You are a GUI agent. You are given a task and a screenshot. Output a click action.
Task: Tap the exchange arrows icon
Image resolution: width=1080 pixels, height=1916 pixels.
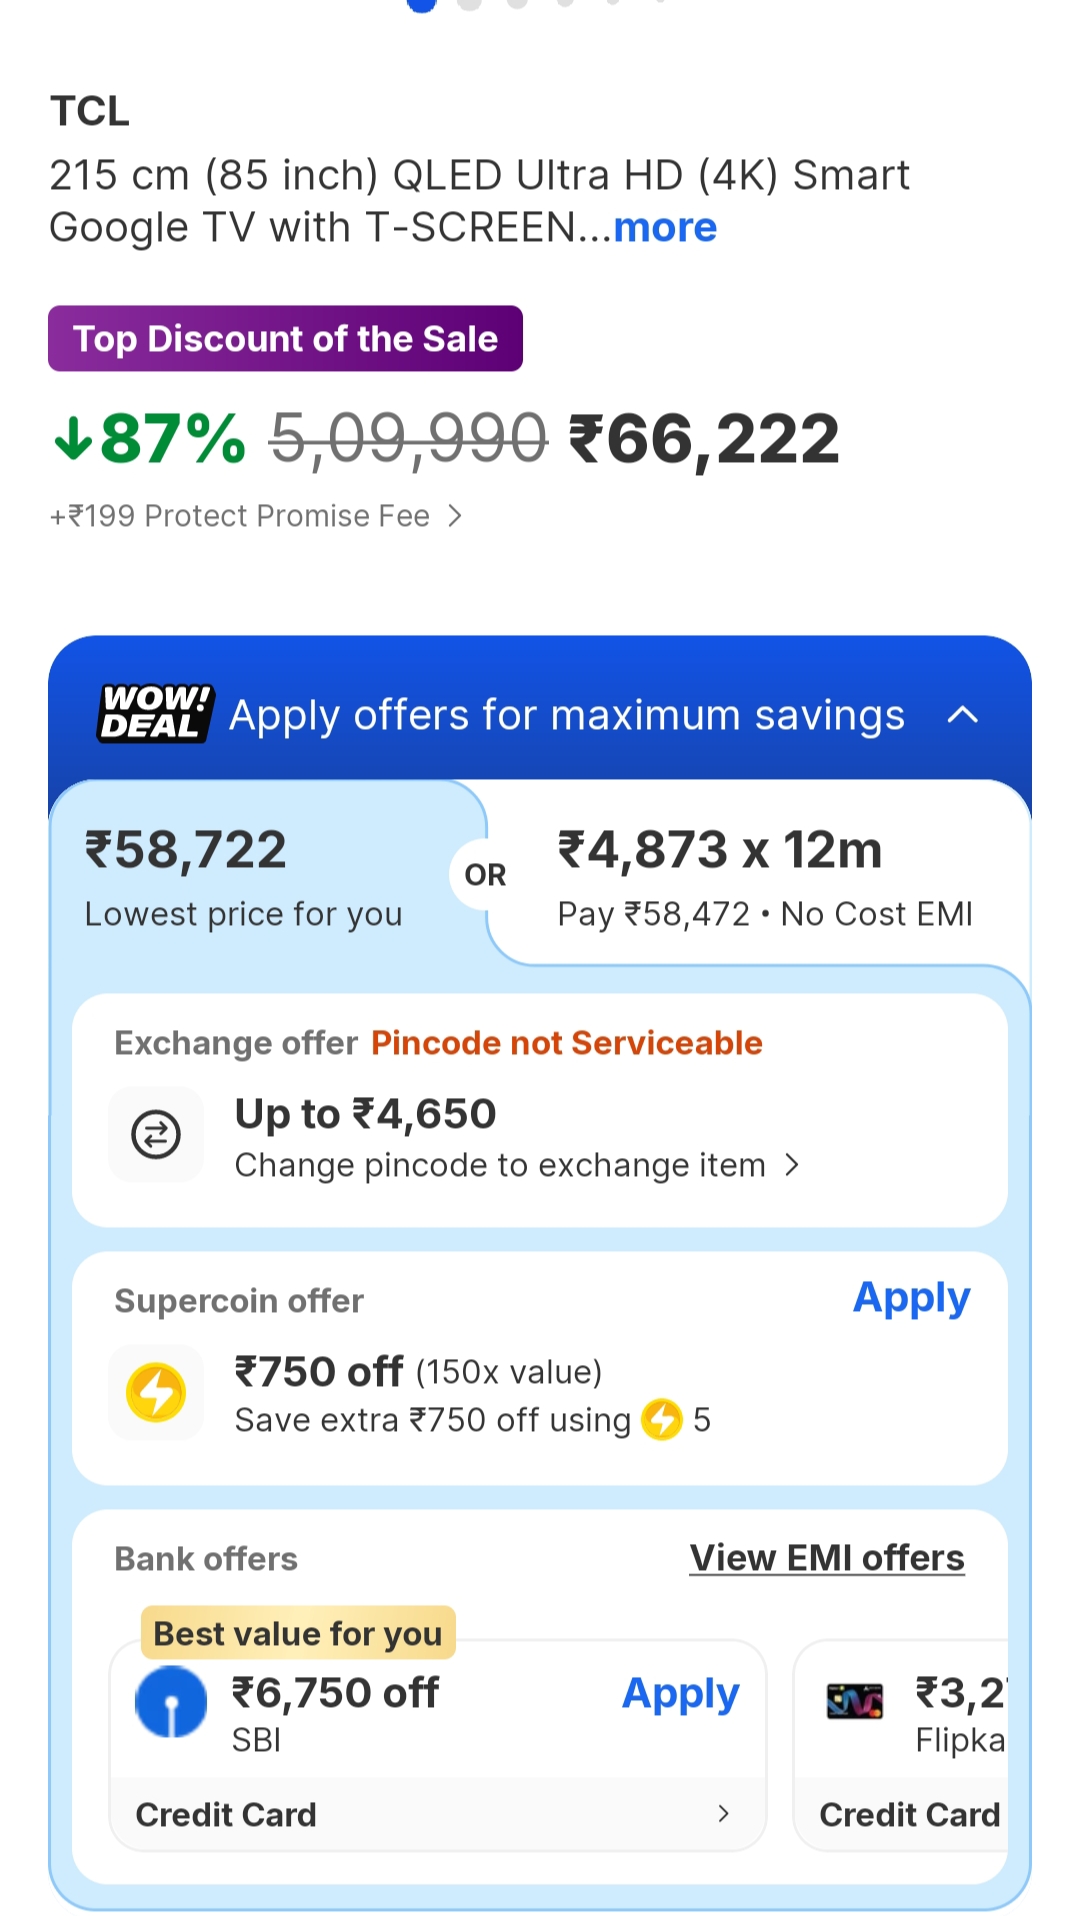[156, 1135]
